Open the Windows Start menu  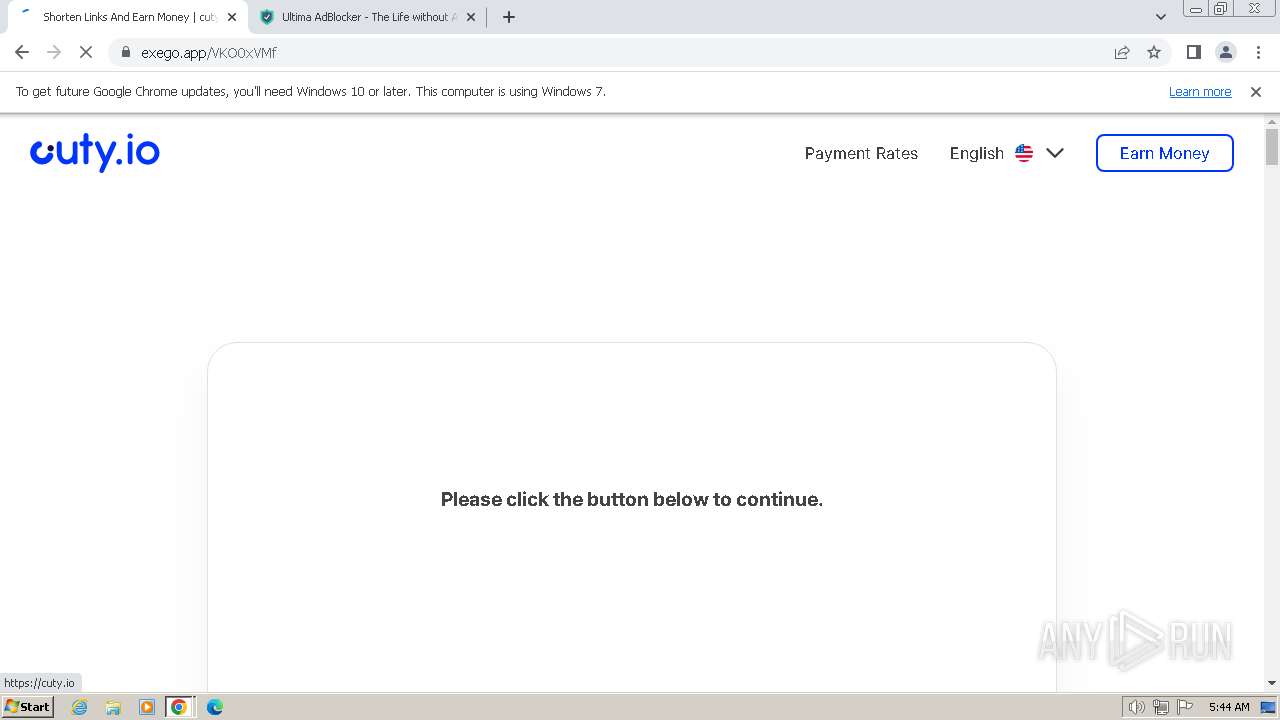pyautogui.click(x=27, y=706)
